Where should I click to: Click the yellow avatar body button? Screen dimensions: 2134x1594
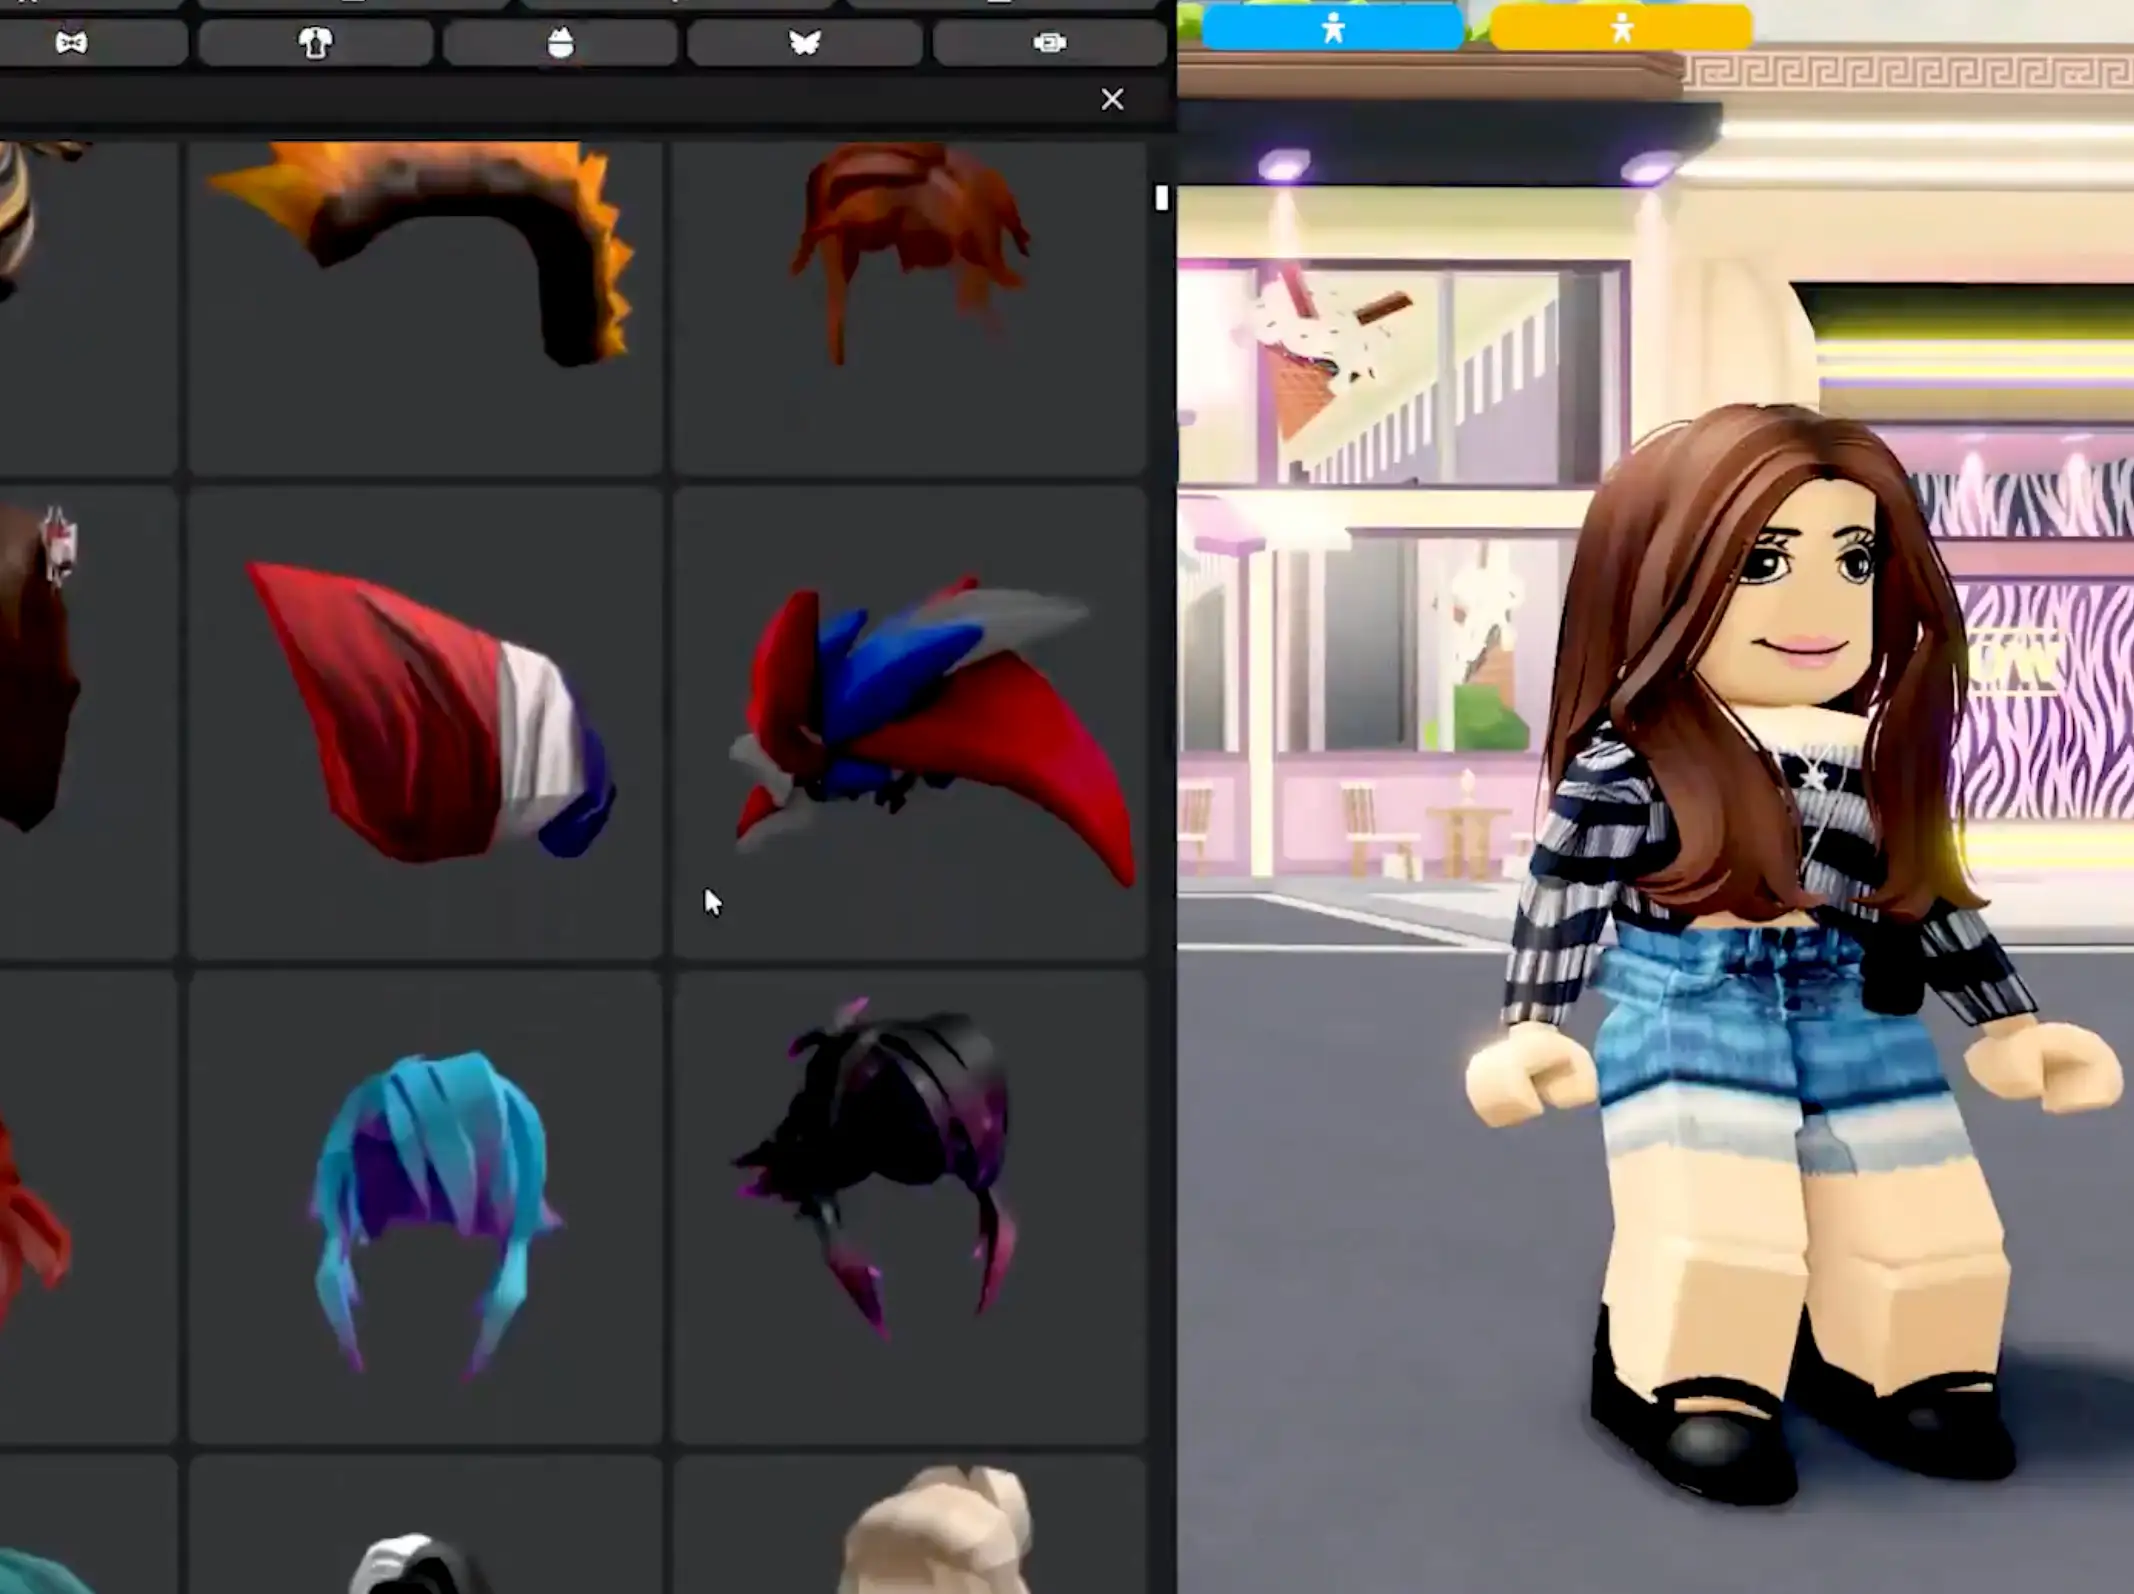1621,28
